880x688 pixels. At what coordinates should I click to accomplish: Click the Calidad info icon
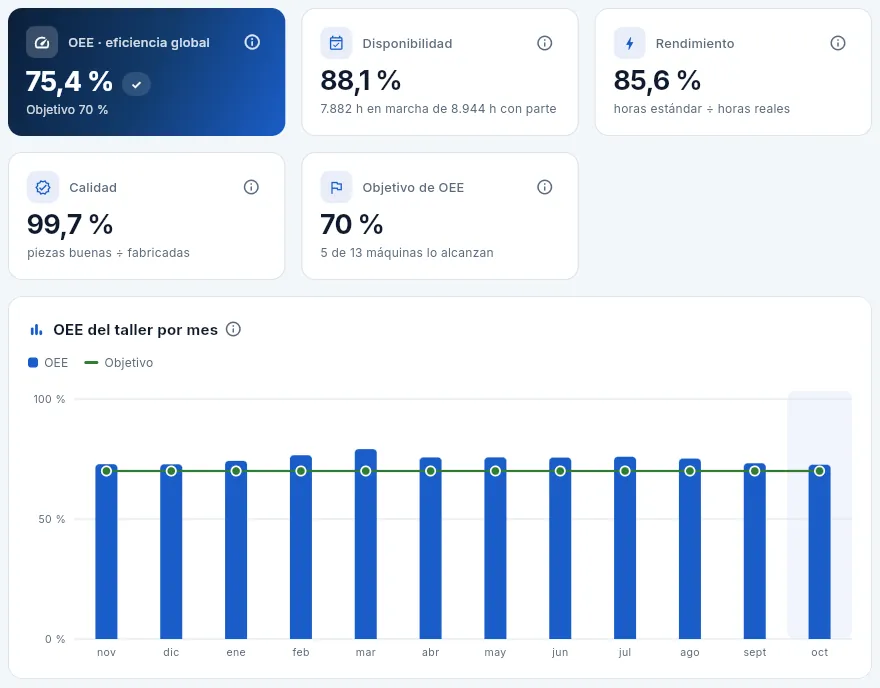tap(251, 187)
